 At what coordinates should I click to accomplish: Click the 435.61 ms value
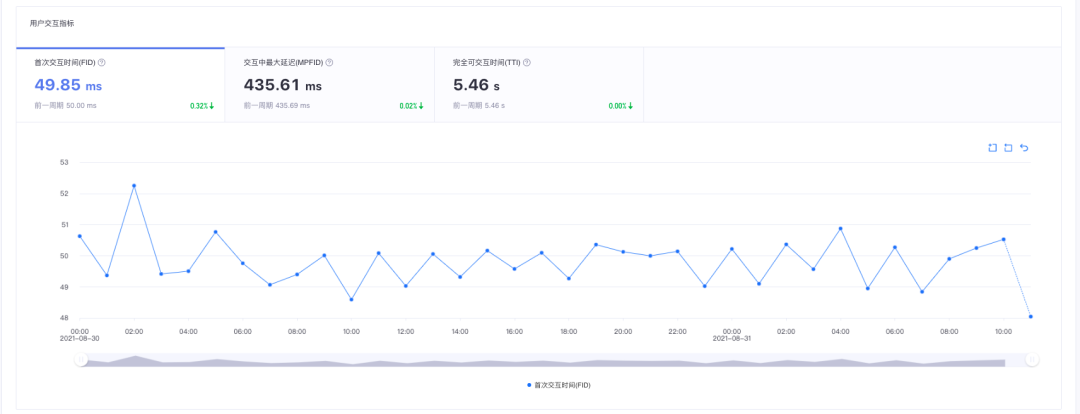click(283, 85)
